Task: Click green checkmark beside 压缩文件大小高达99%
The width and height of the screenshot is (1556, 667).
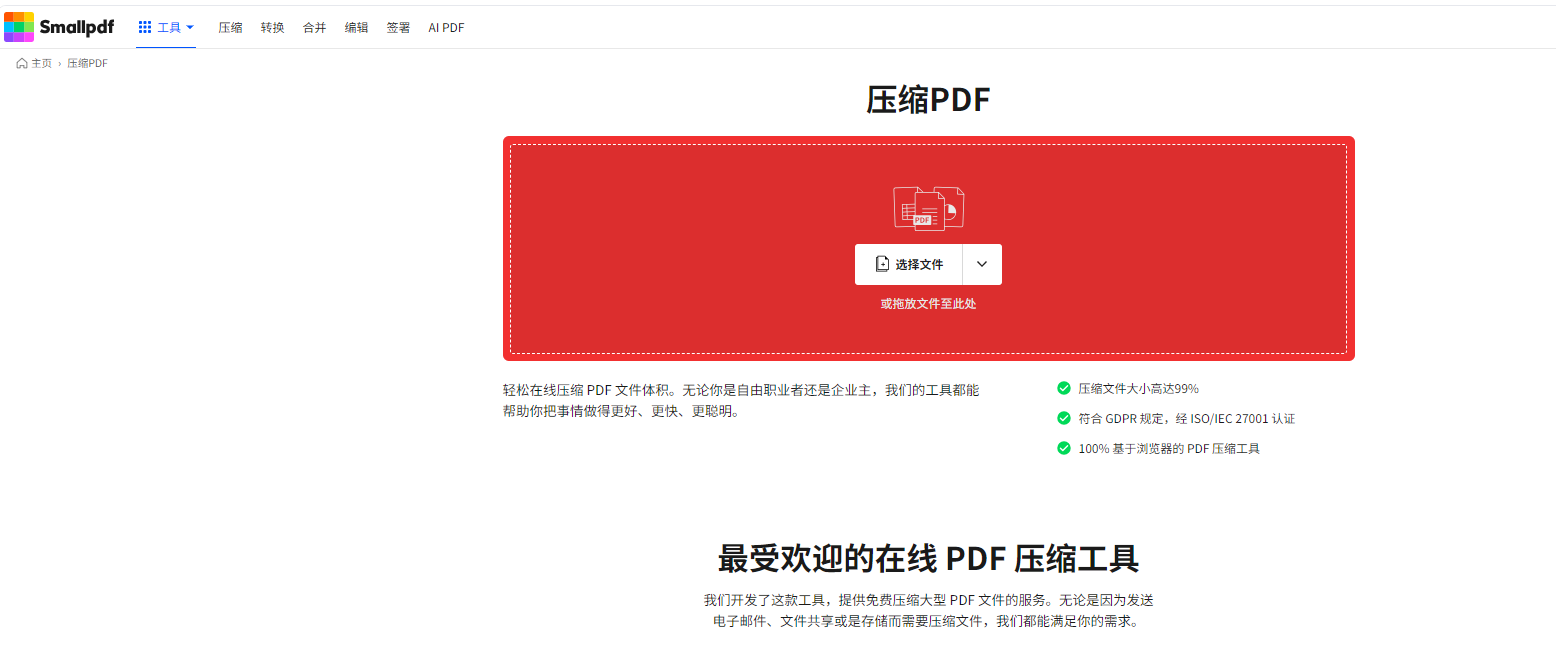Action: coord(1064,388)
